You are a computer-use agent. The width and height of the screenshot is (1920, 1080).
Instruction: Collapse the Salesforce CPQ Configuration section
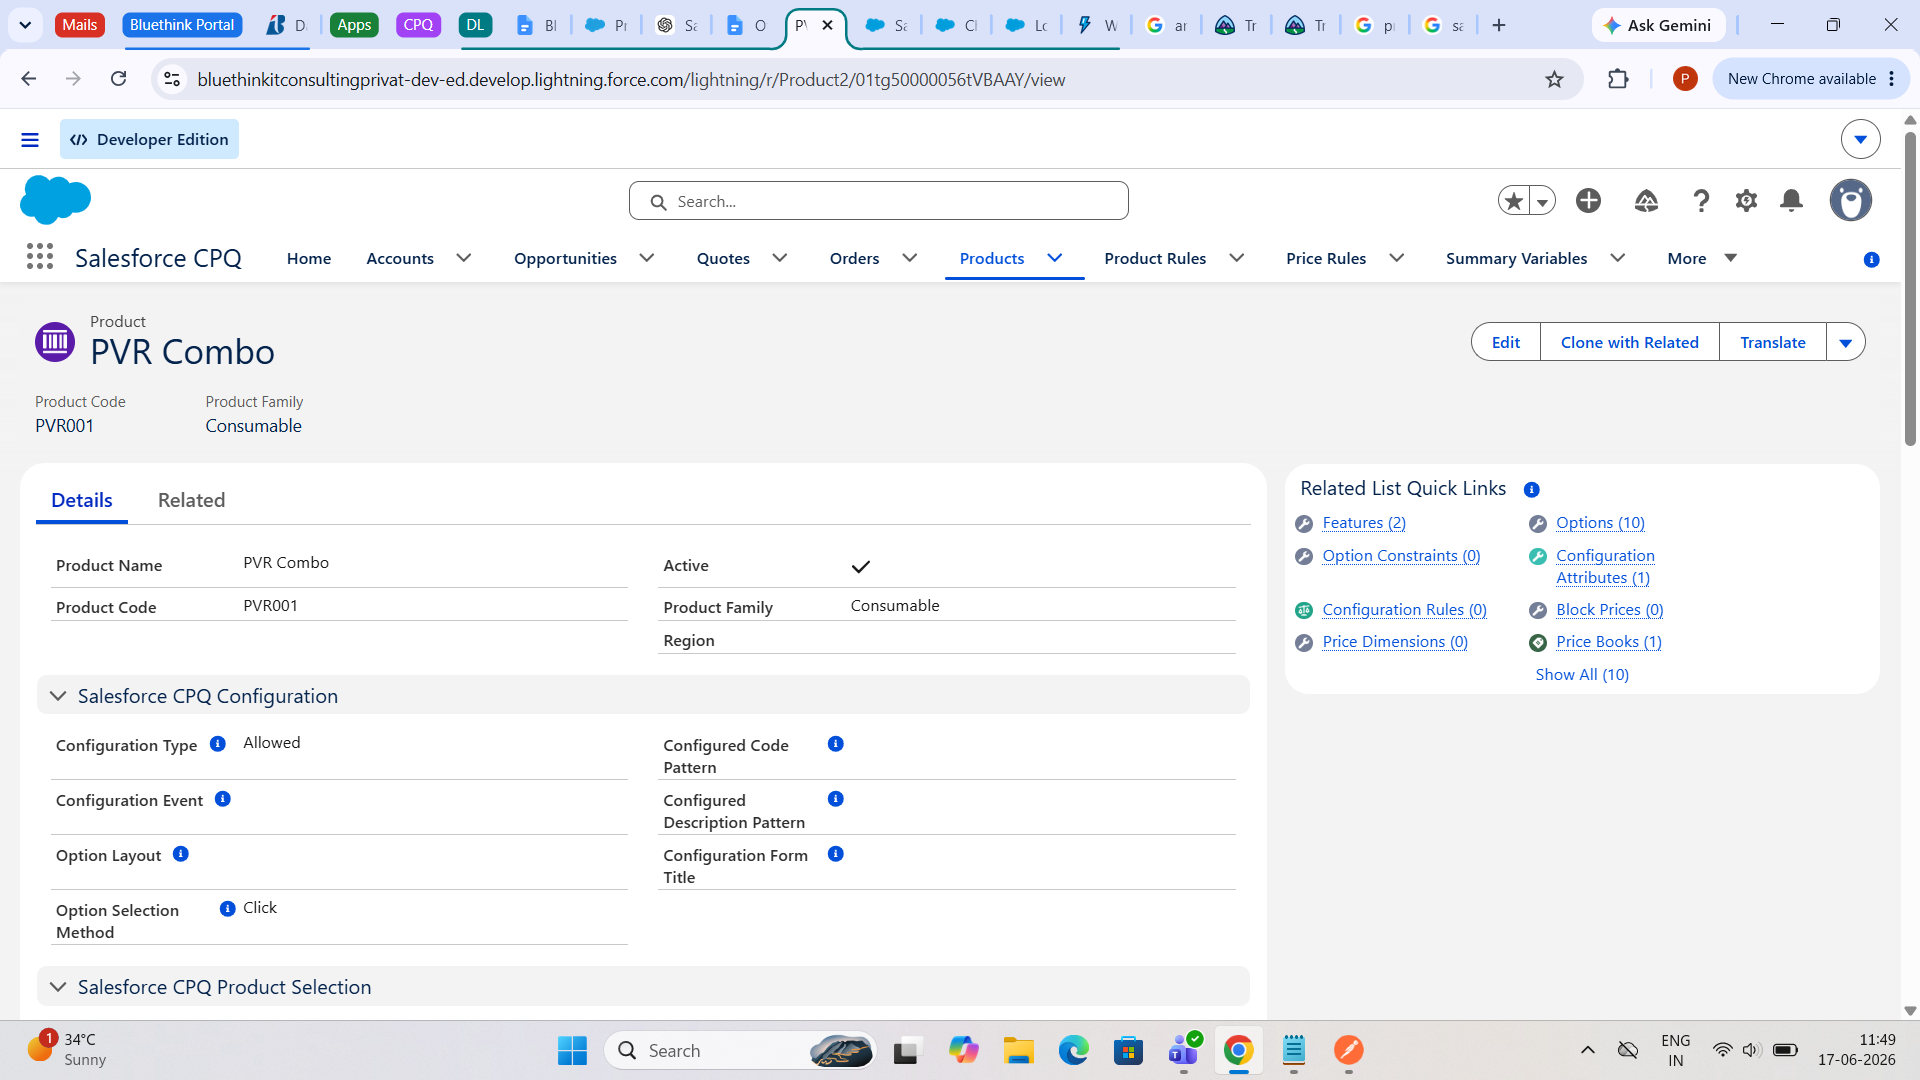coord(58,696)
